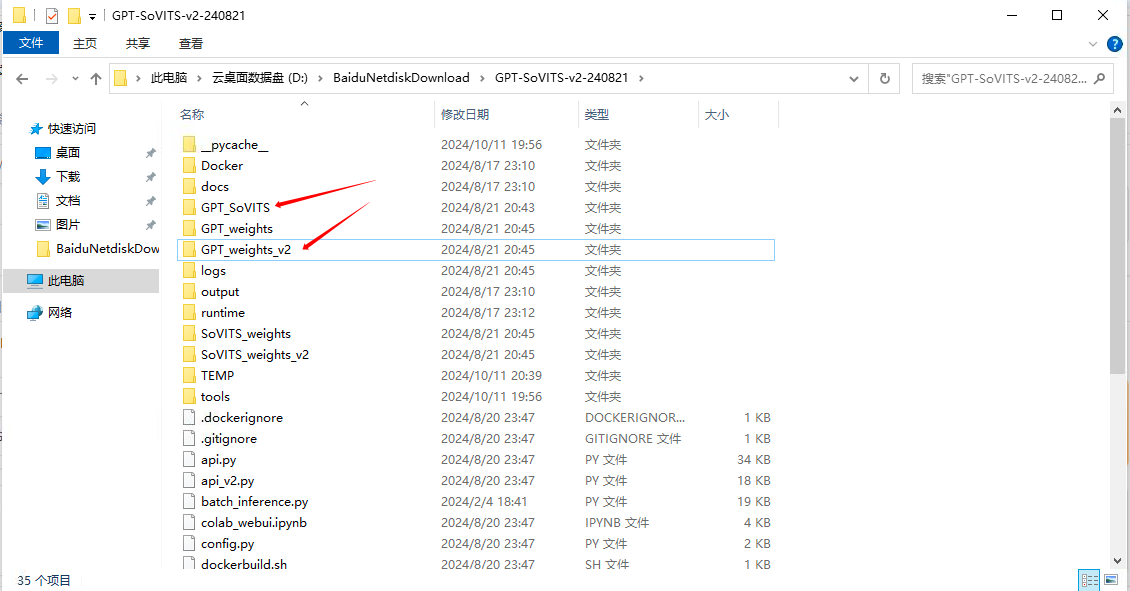Select the api_v2.py file
Viewport: 1130px width, 591px height.
coord(227,481)
